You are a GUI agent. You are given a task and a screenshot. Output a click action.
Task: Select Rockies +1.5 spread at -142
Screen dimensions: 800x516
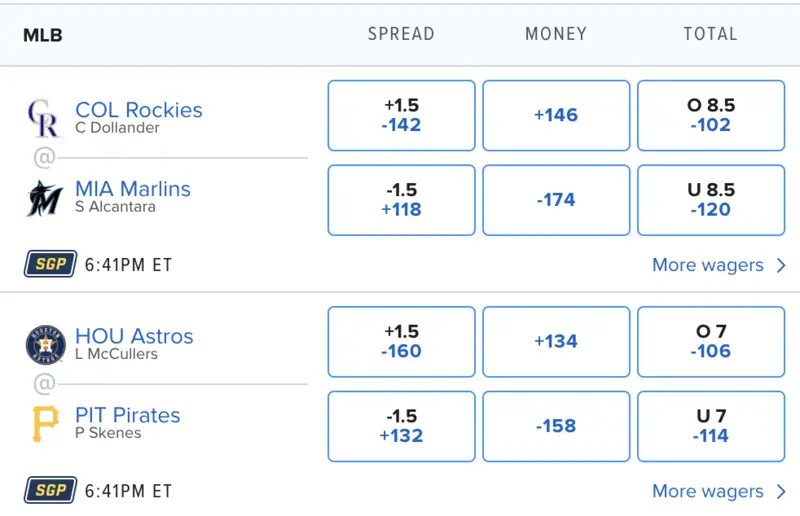click(x=401, y=116)
